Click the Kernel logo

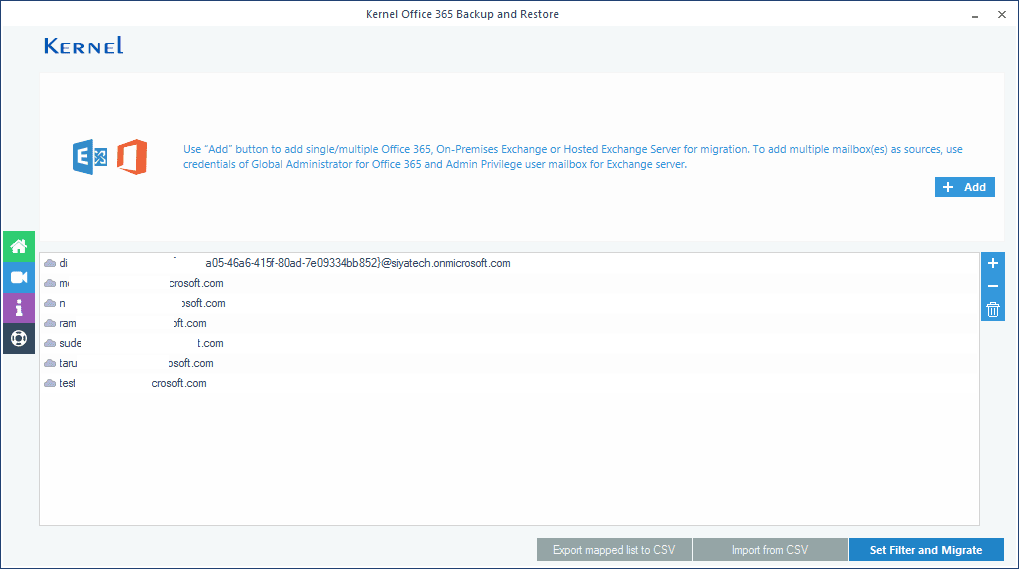pos(83,45)
